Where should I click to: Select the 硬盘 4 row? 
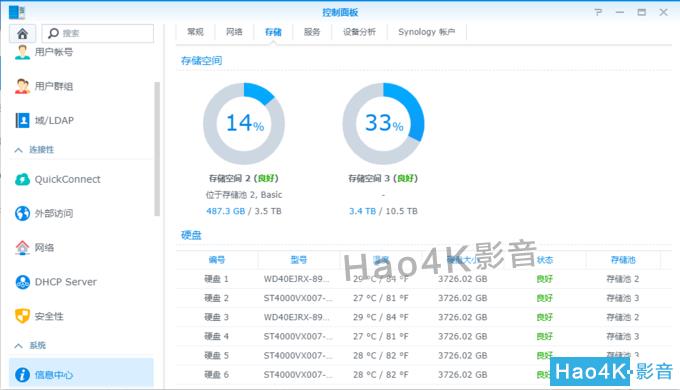click(x=424, y=336)
